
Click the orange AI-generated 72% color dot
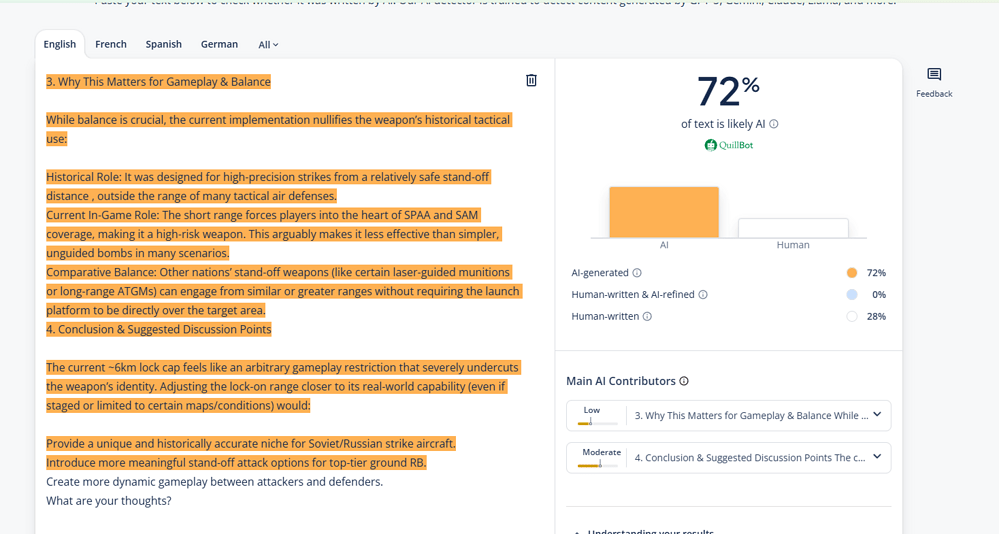point(851,273)
